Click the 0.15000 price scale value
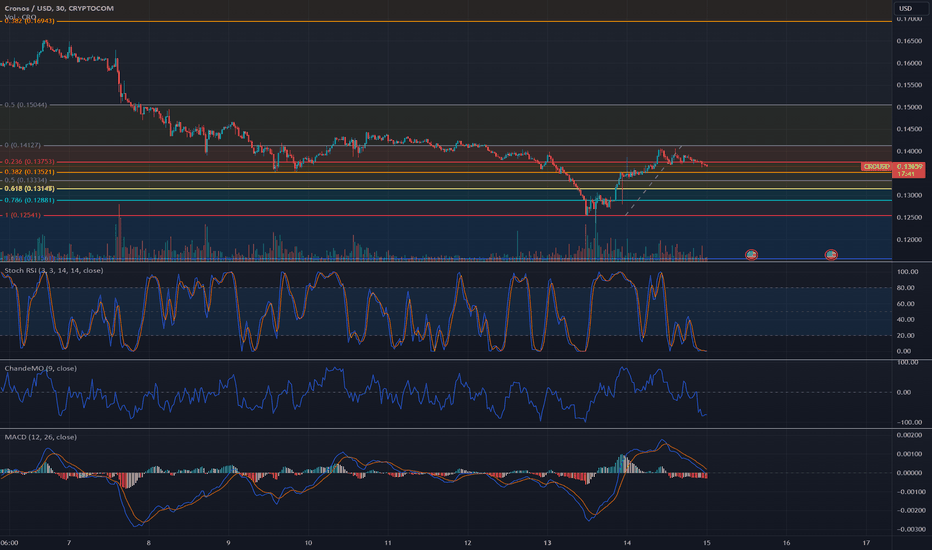The image size is (932, 550). pos(909,107)
